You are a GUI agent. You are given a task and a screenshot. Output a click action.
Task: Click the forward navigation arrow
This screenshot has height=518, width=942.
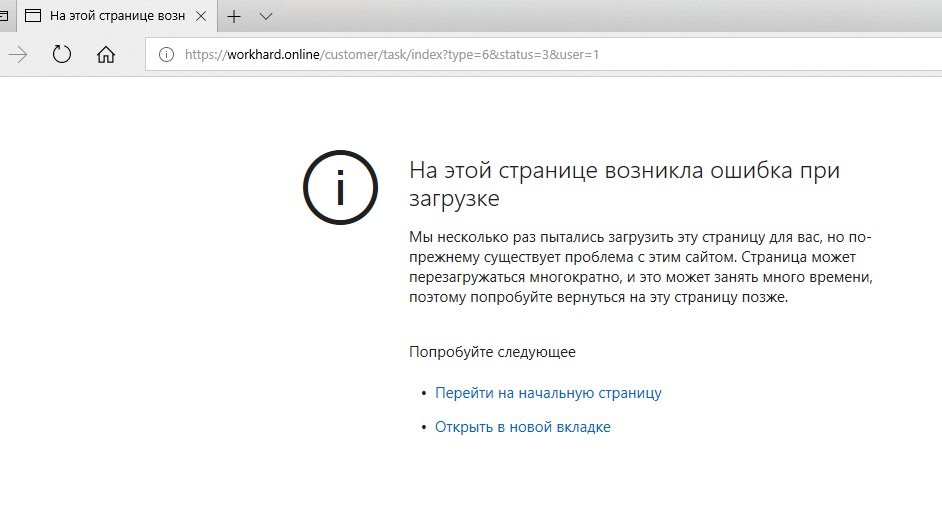pos(18,55)
